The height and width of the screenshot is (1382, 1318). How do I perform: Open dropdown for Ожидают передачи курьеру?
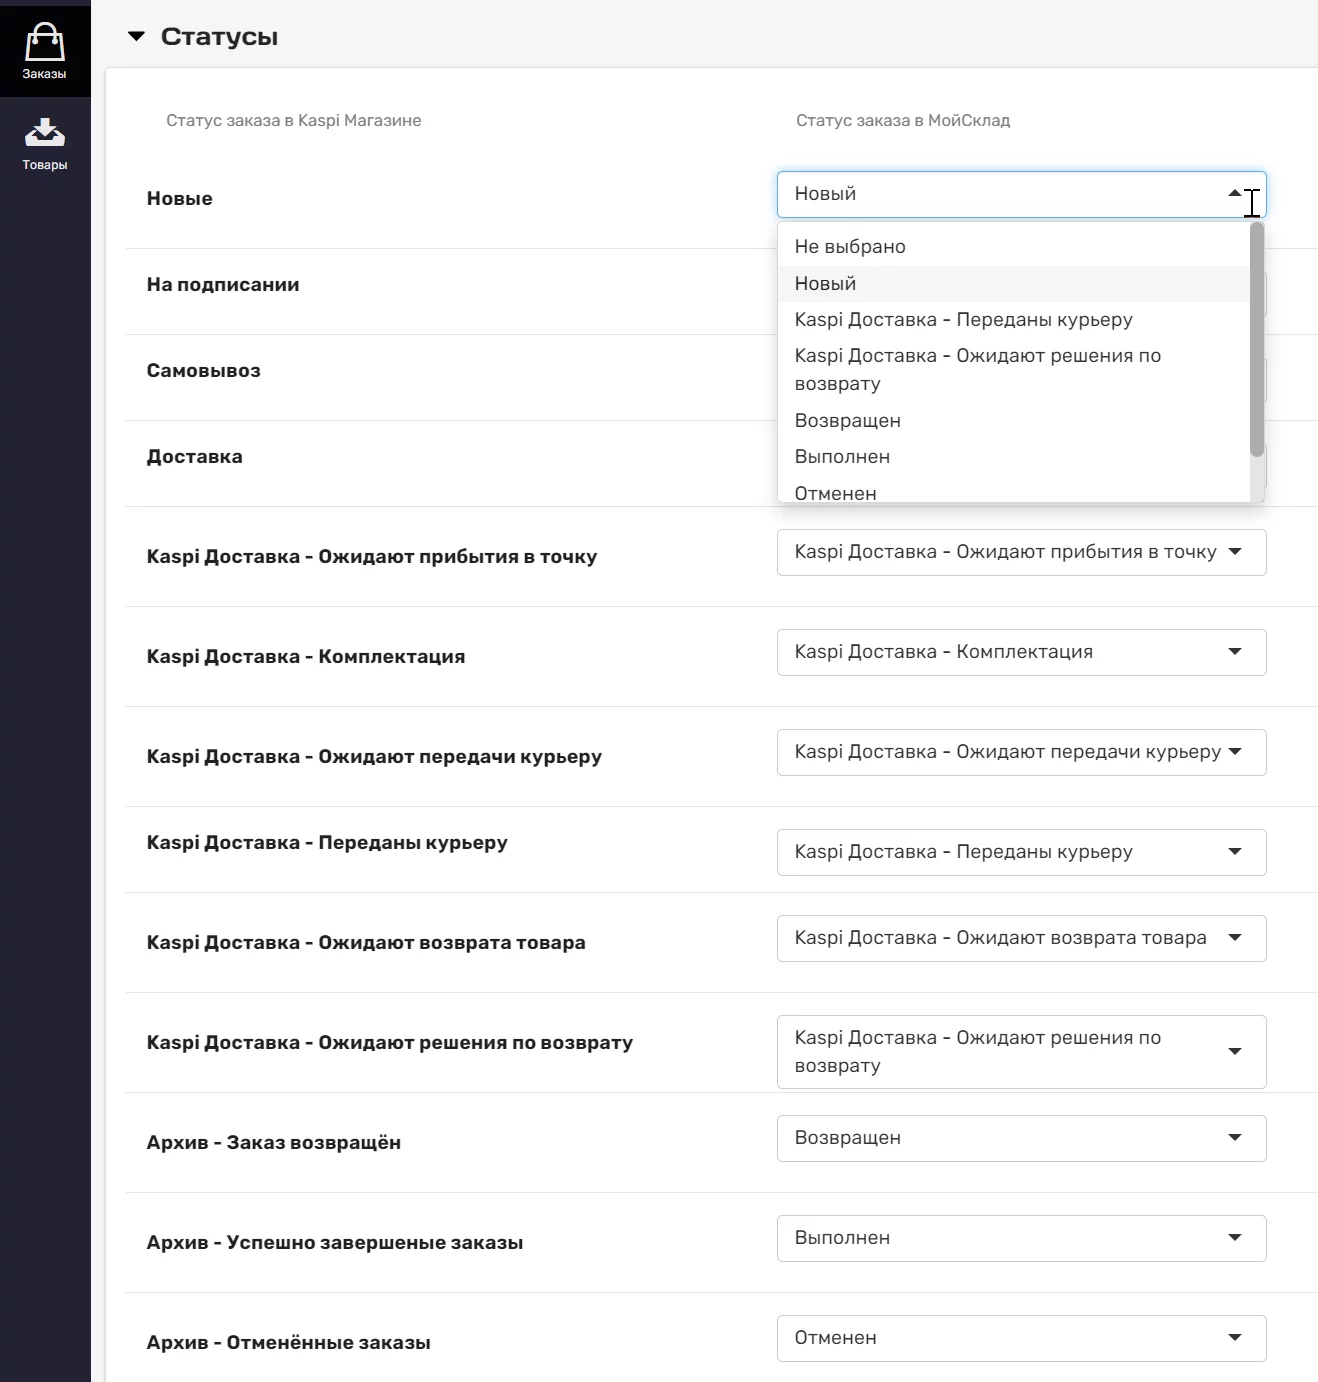click(x=1021, y=752)
